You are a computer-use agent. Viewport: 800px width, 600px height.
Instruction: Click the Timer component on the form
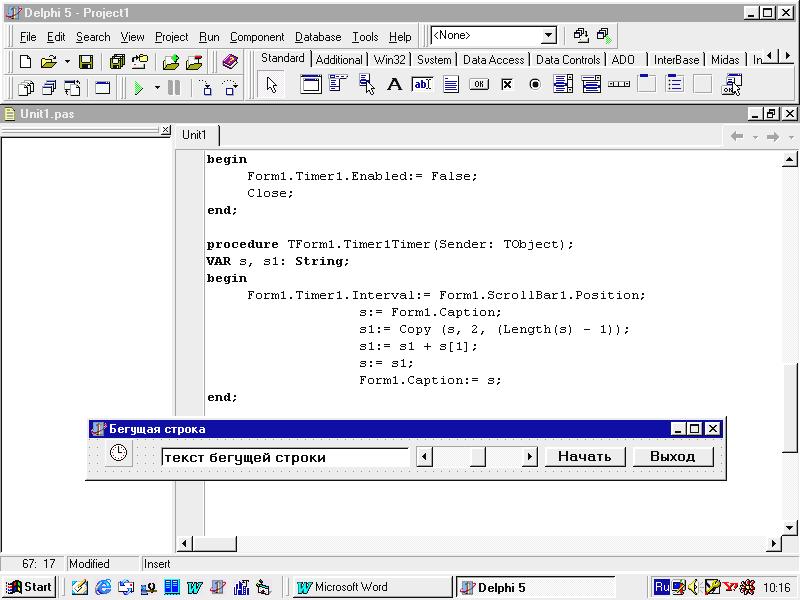click(x=118, y=453)
